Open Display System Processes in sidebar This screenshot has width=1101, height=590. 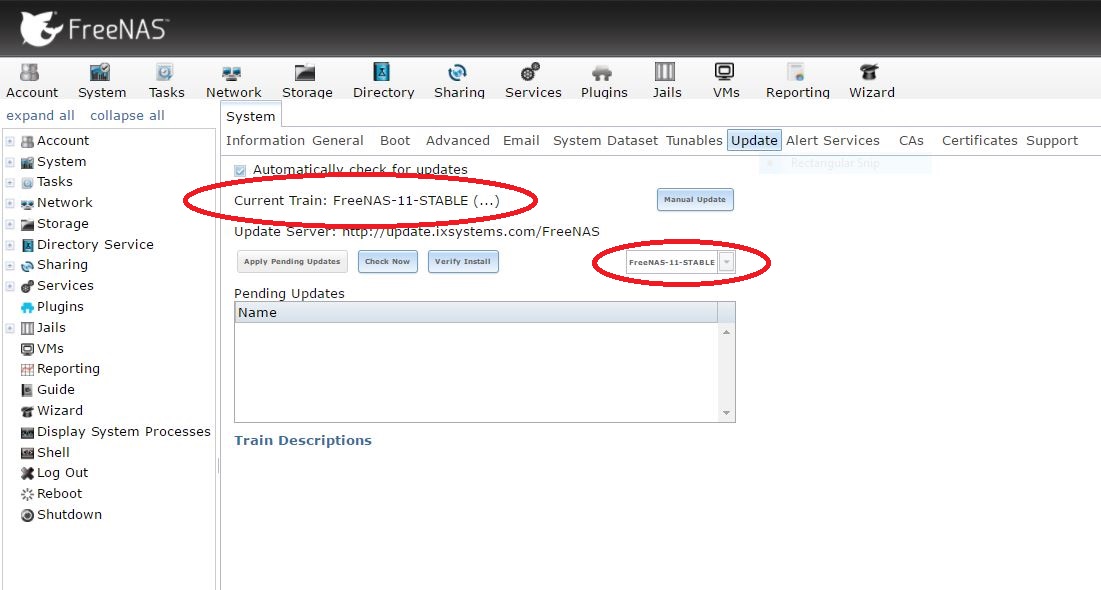tap(123, 432)
